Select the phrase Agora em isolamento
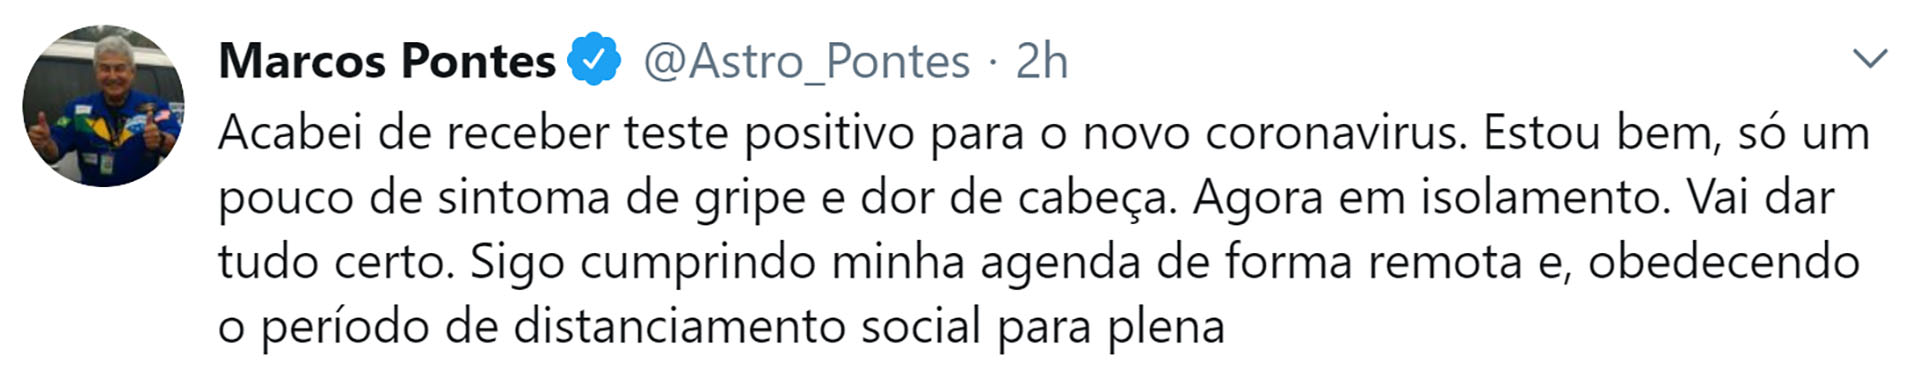 point(1432,198)
